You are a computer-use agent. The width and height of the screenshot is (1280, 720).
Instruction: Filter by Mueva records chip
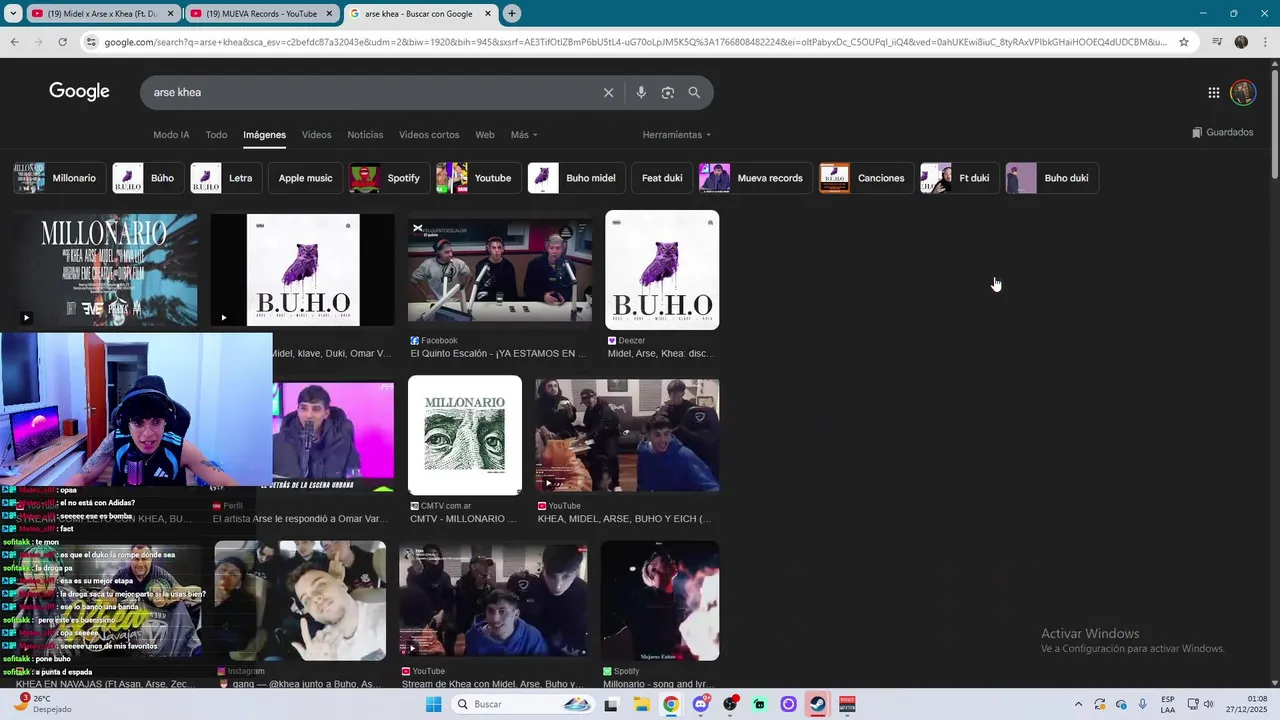click(x=755, y=178)
